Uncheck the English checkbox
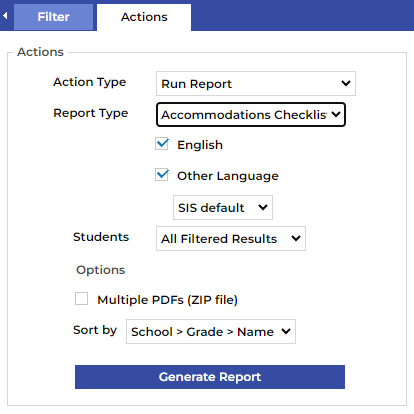 pyautogui.click(x=162, y=144)
